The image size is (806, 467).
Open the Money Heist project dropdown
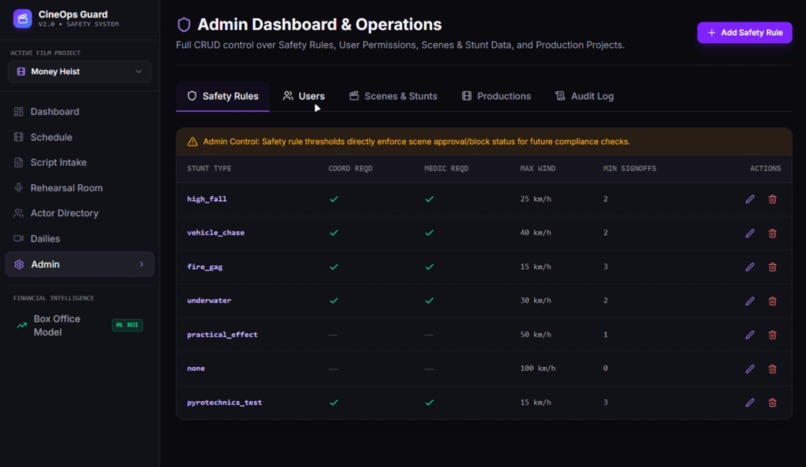[79, 71]
